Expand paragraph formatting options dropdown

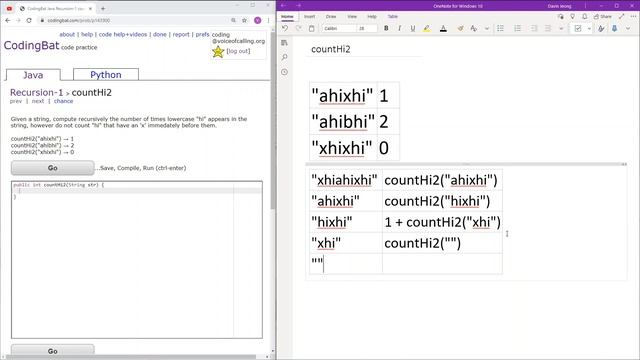coord(561,29)
